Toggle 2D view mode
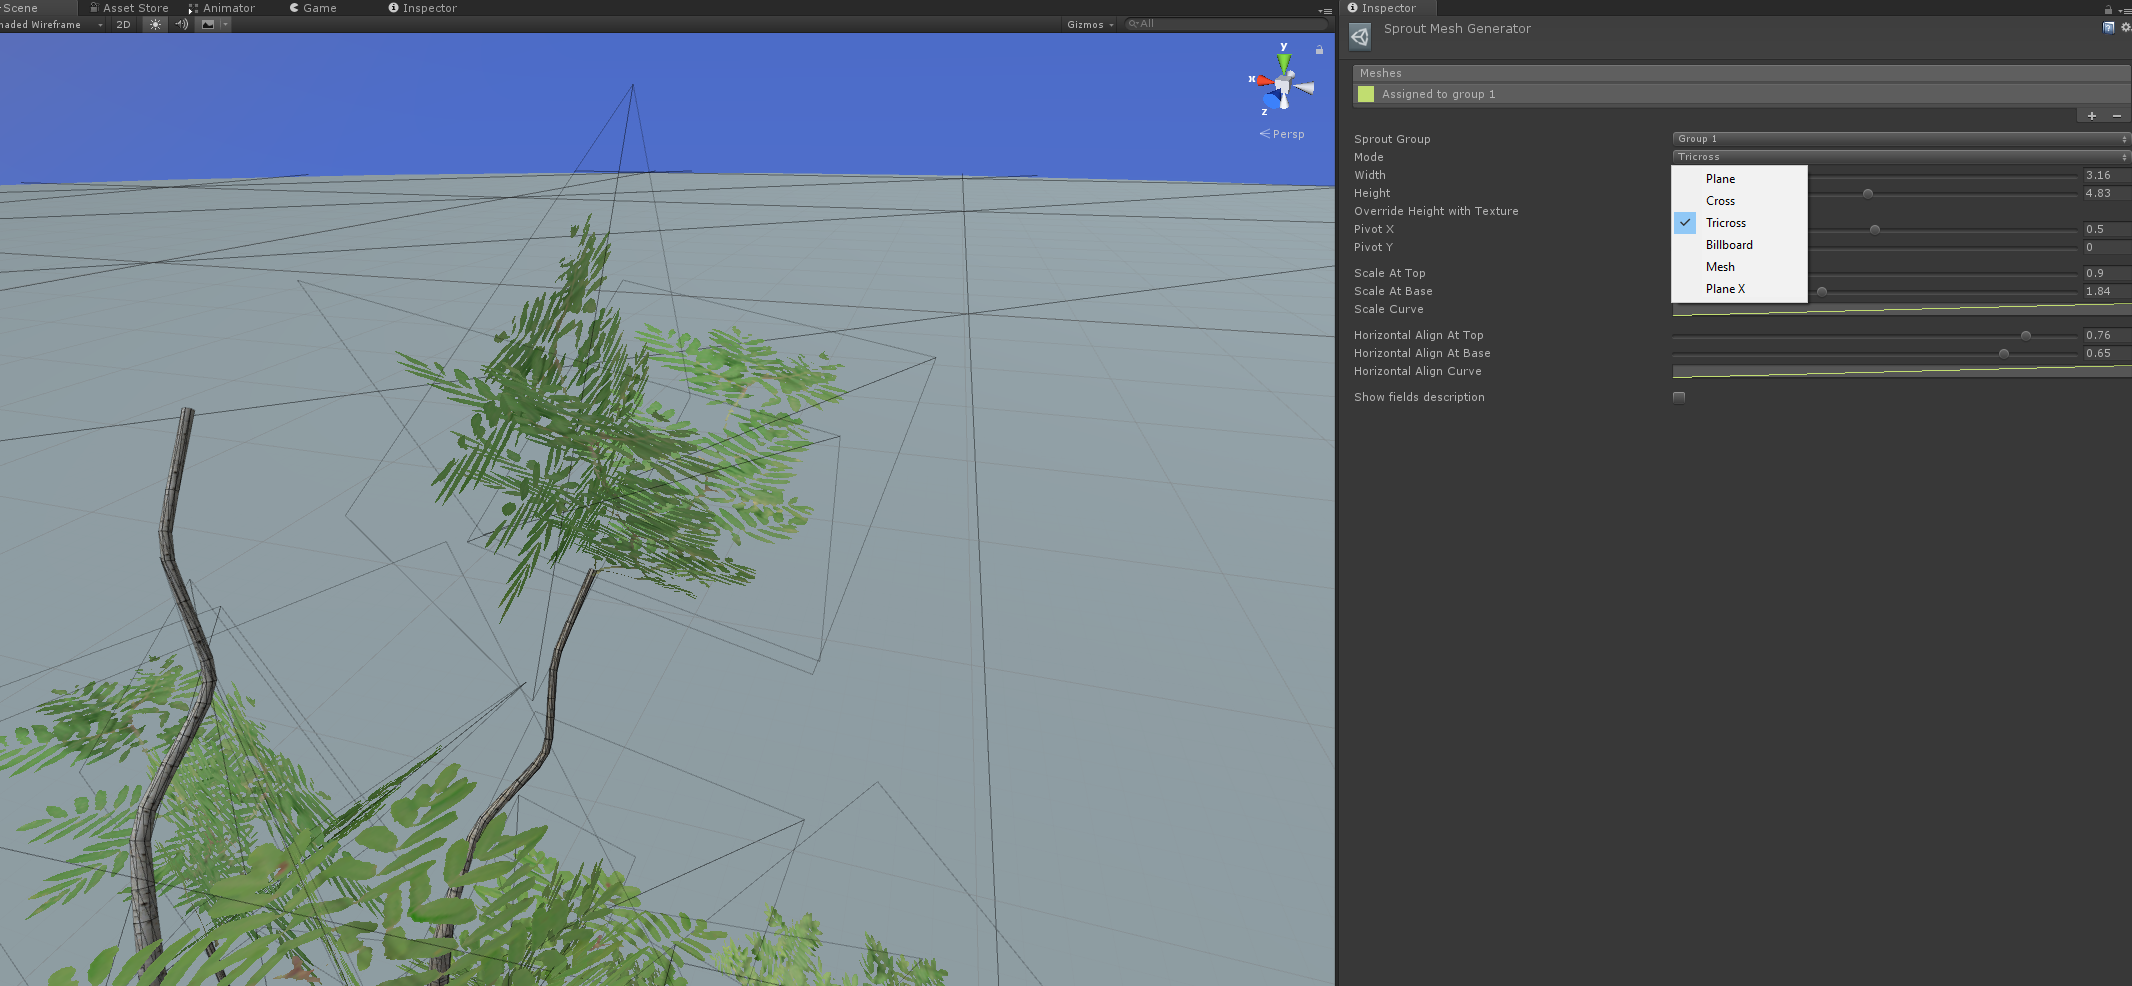Viewport: 2132px width, 986px height. coord(123,24)
